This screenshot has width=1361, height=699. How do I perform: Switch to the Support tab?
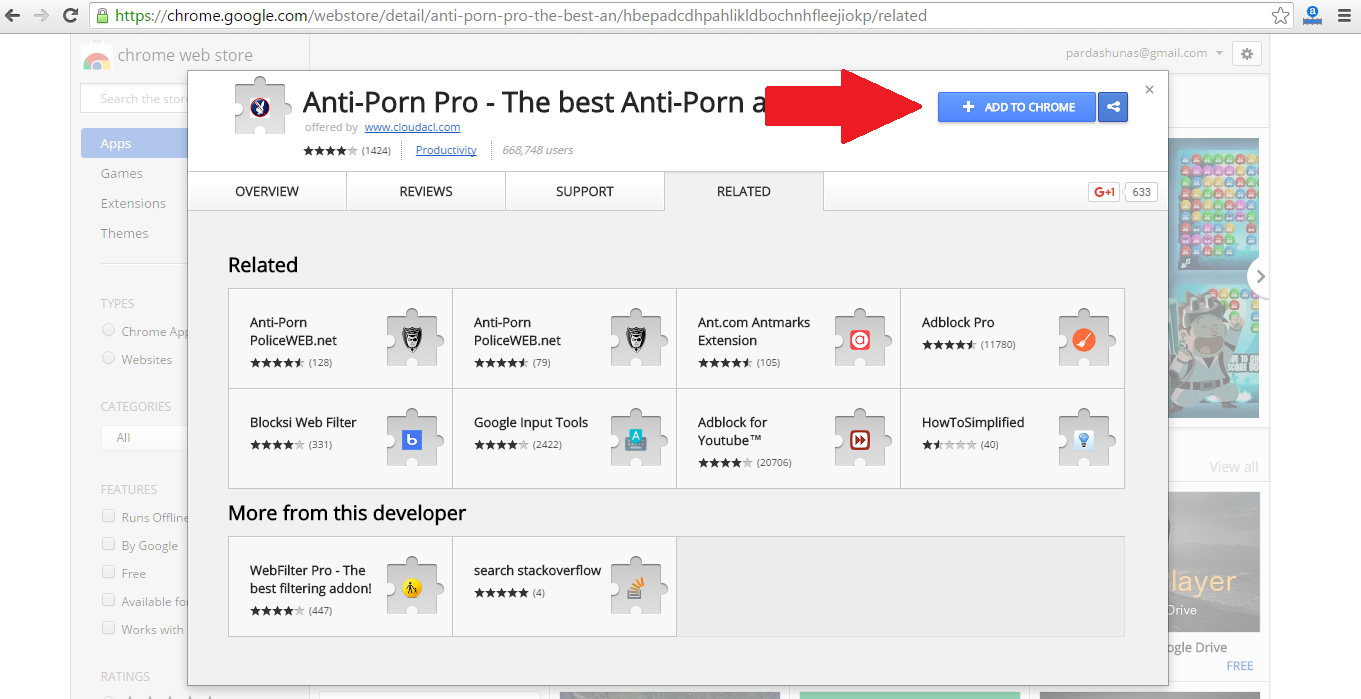(585, 191)
